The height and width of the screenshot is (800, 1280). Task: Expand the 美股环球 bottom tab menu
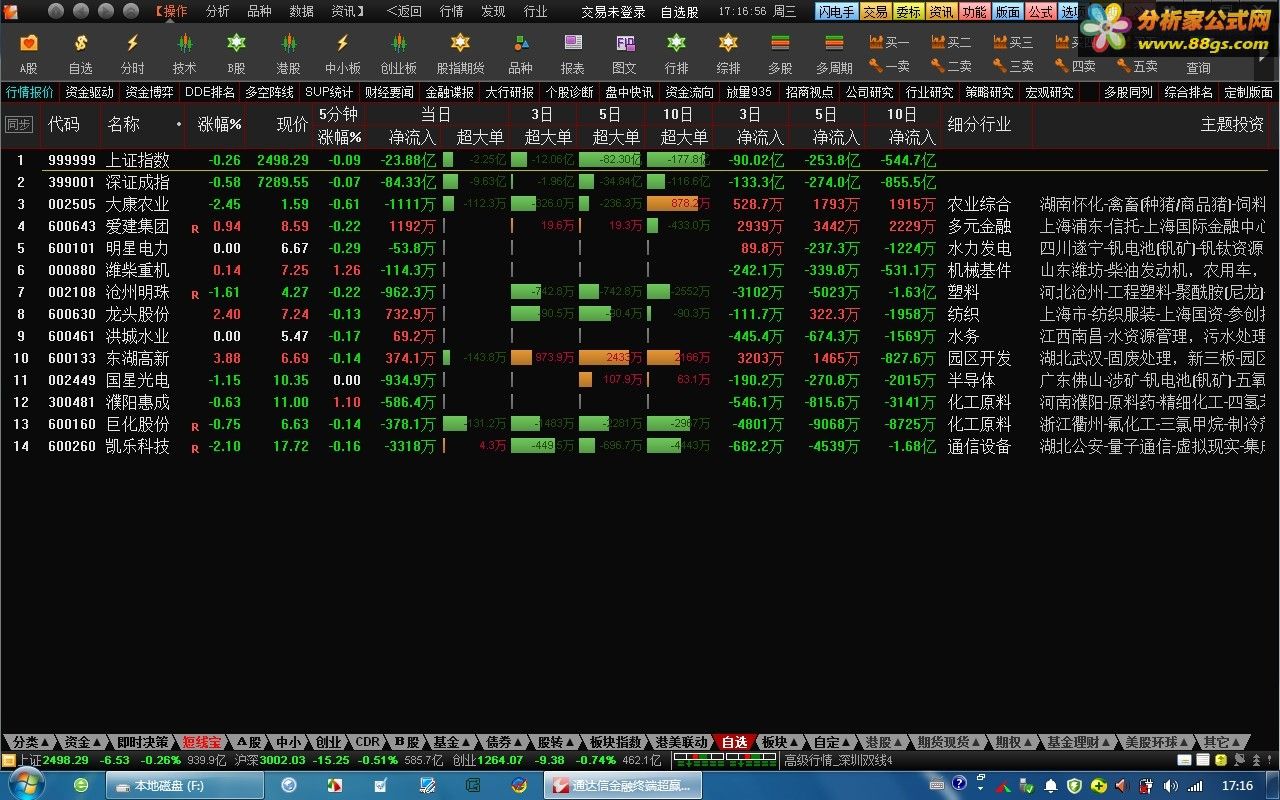[x=1157, y=742]
